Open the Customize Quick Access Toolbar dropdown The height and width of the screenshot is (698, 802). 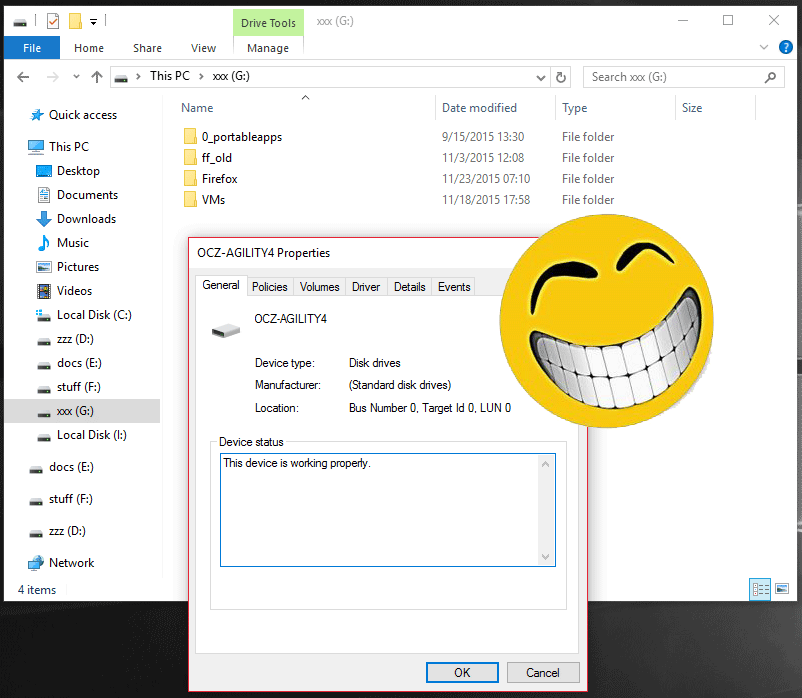pos(94,21)
